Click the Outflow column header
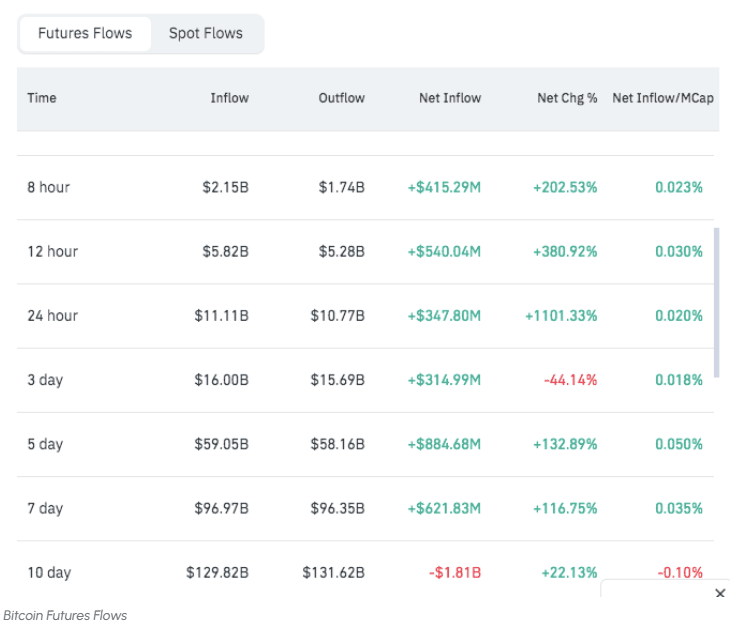Viewport: 736px width, 631px height. click(x=341, y=98)
